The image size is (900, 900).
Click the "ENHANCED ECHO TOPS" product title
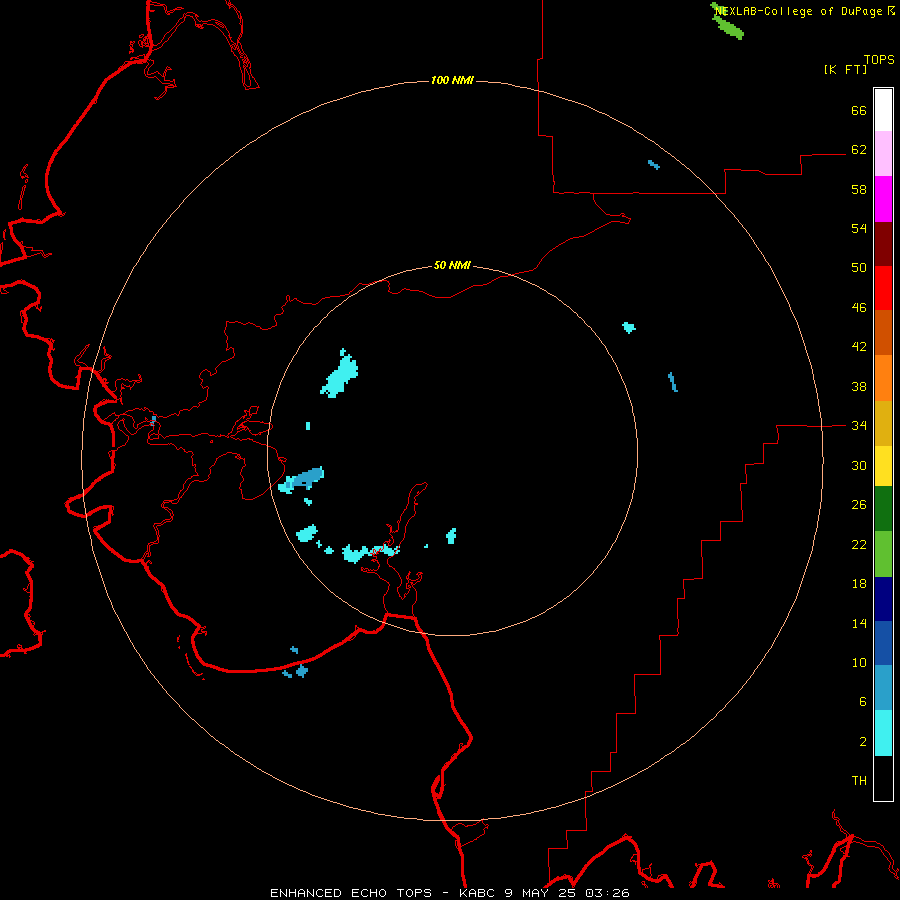pos(351,893)
